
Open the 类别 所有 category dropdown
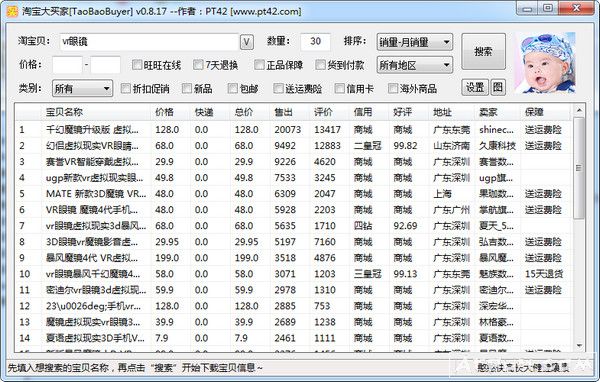pos(82,89)
